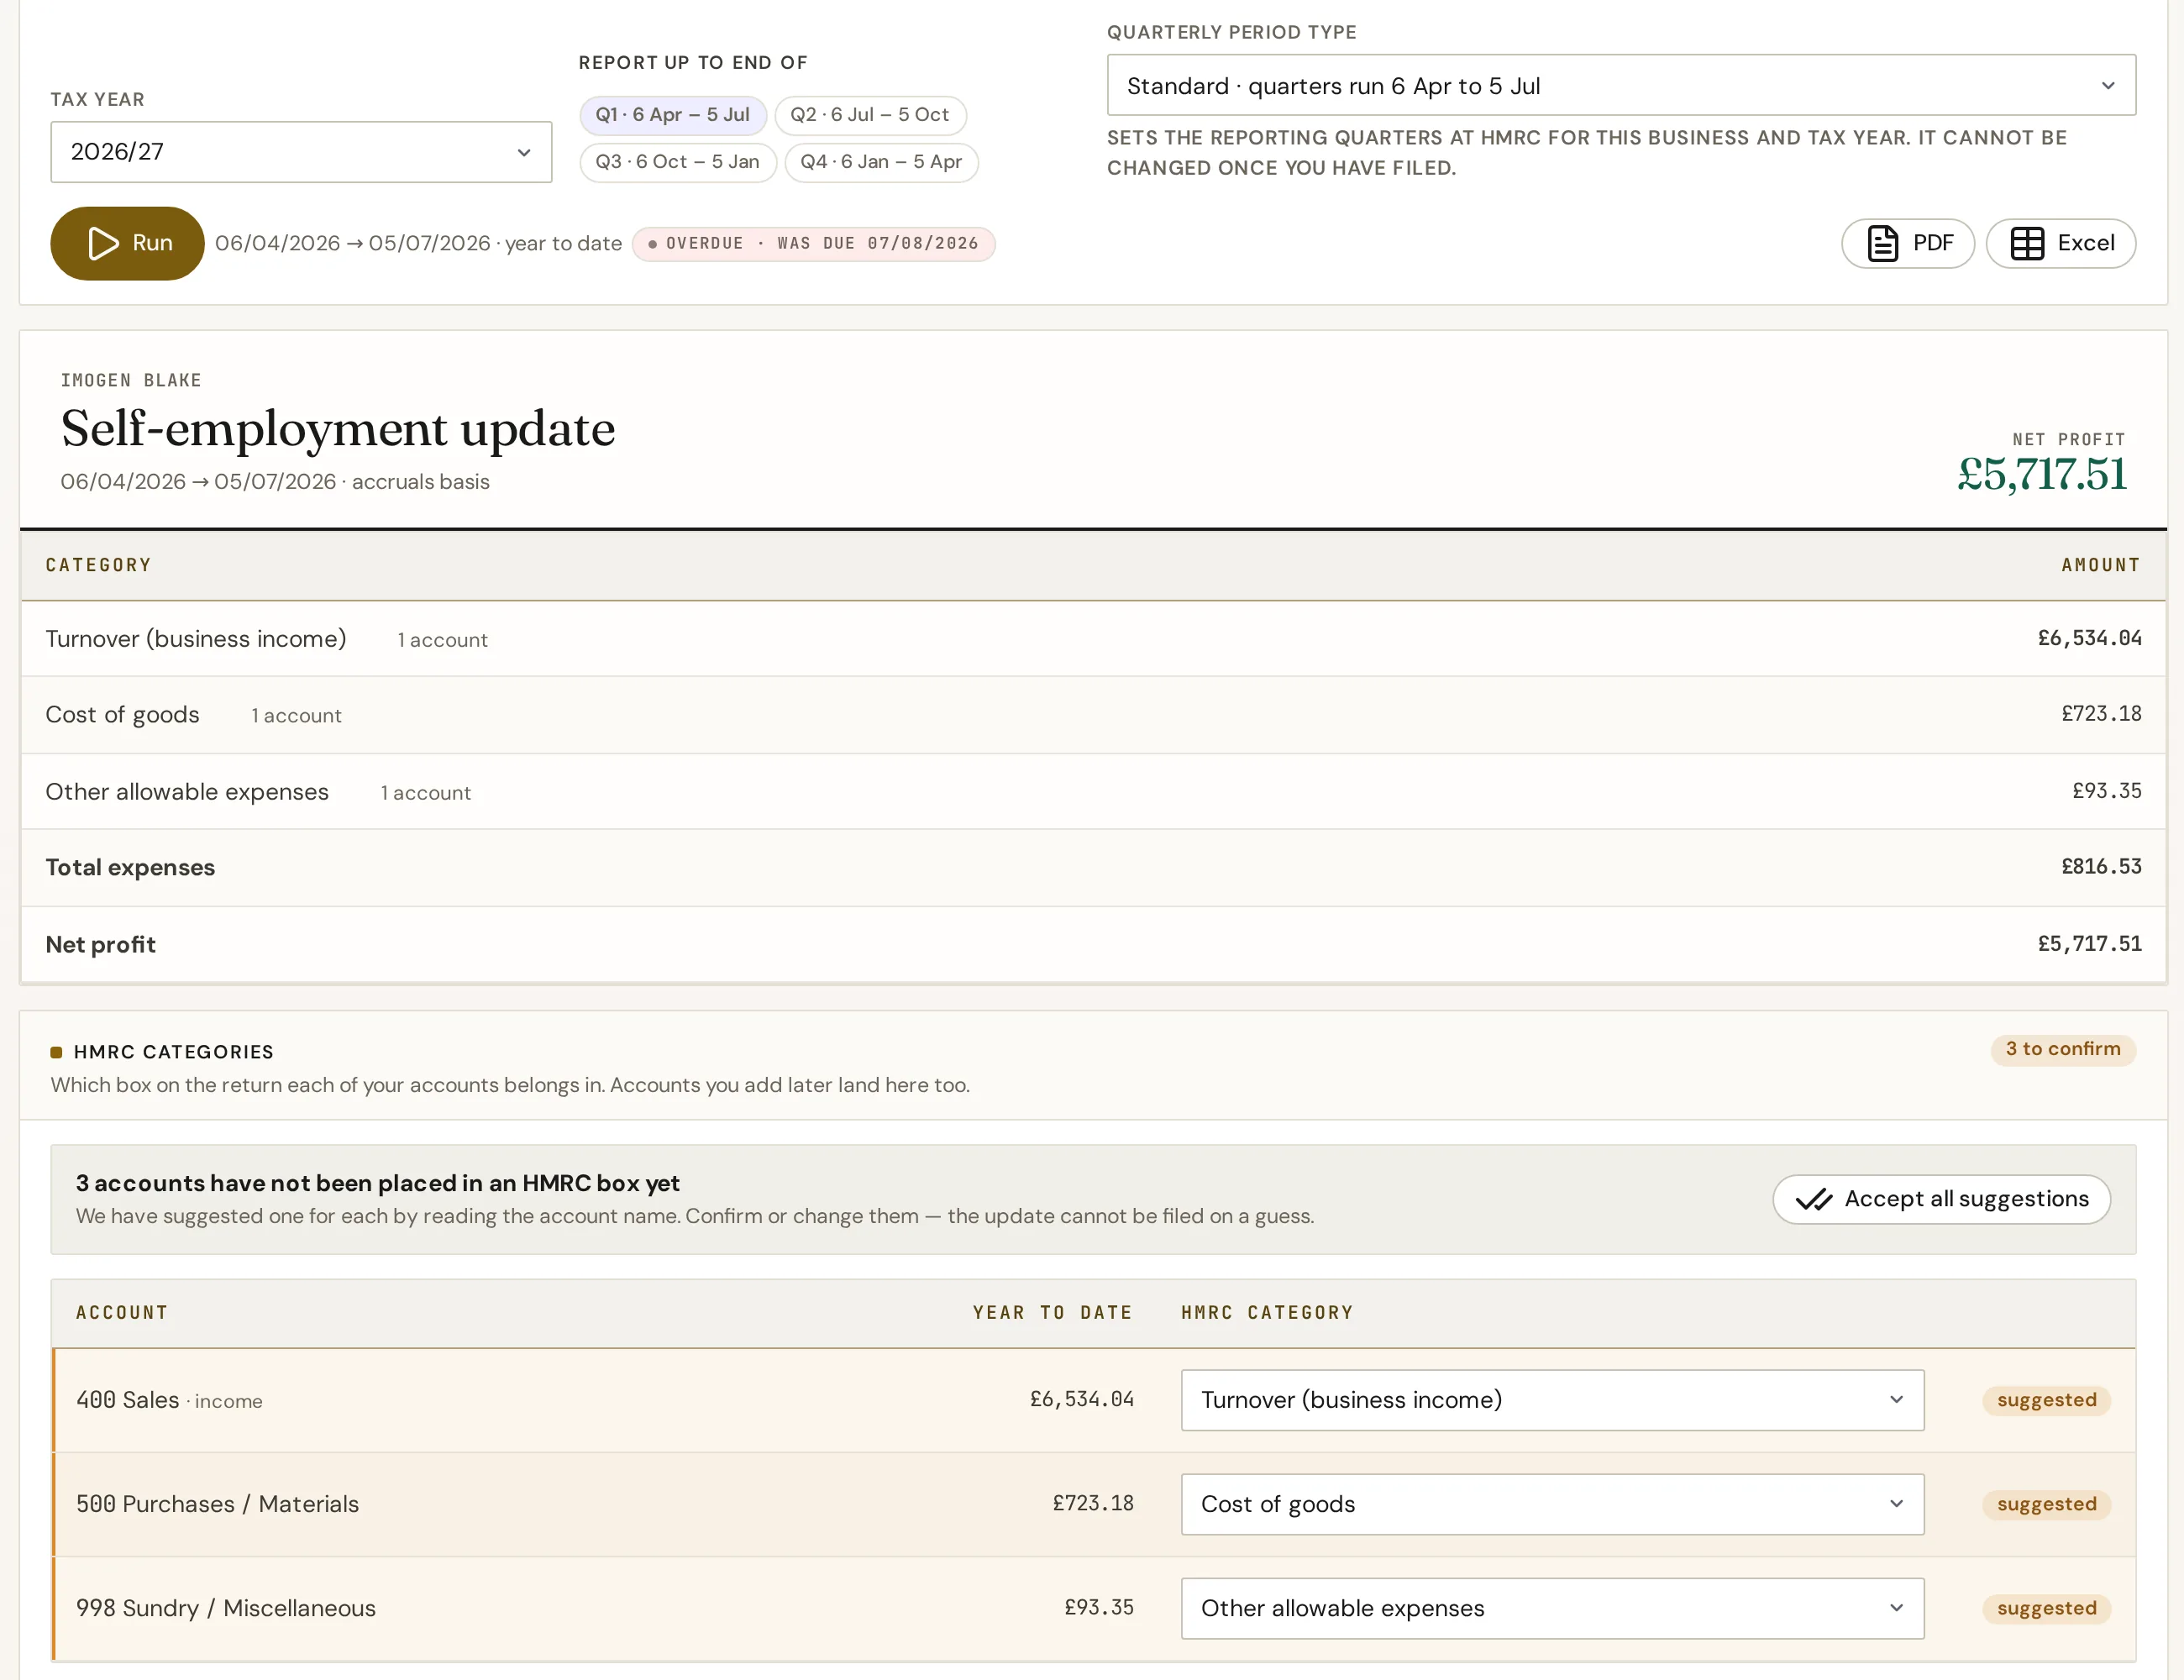Click the HMRC CATEGORIES section heading
The width and height of the screenshot is (2184, 1680).
pyautogui.click(x=173, y=1052)
